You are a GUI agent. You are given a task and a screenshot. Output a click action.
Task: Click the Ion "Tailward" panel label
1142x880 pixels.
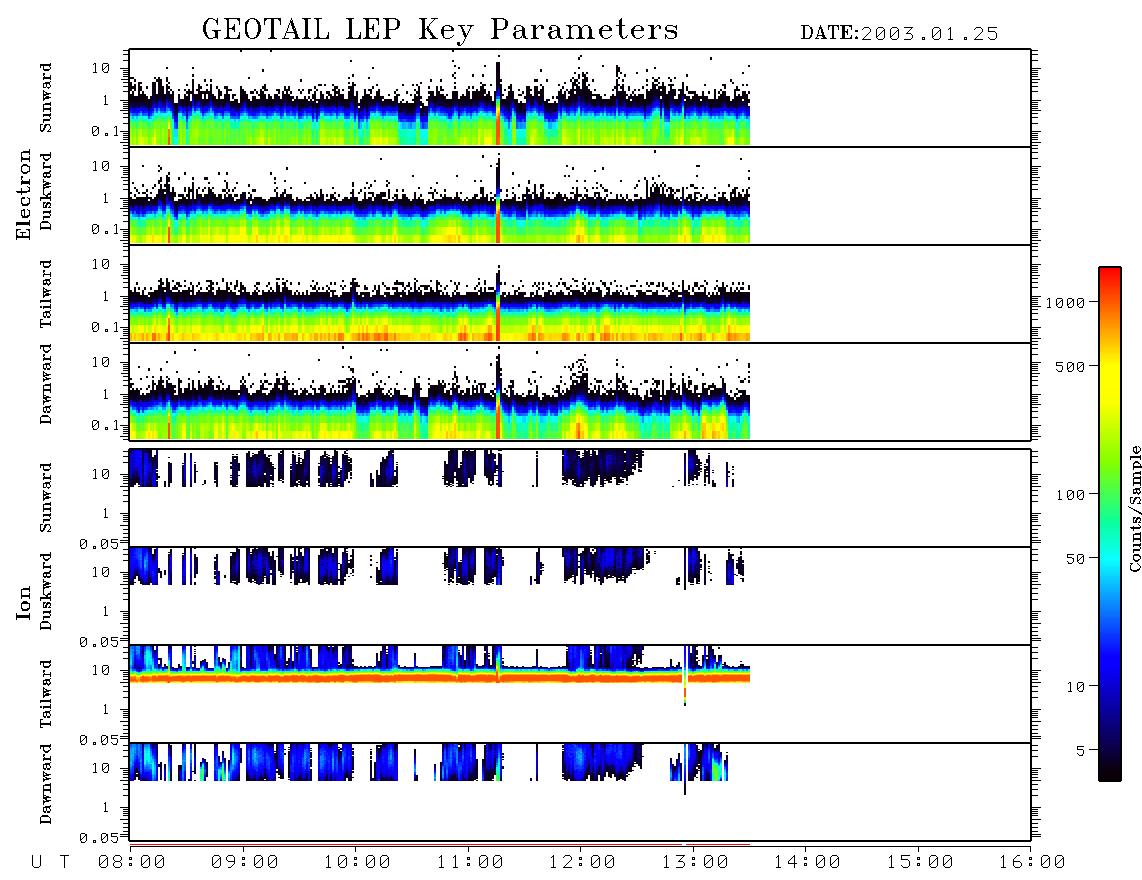(46, 694)
